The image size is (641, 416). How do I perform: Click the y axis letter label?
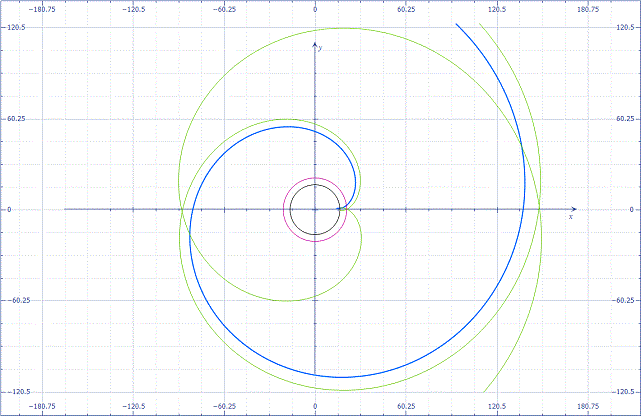[x=320, y=48]
